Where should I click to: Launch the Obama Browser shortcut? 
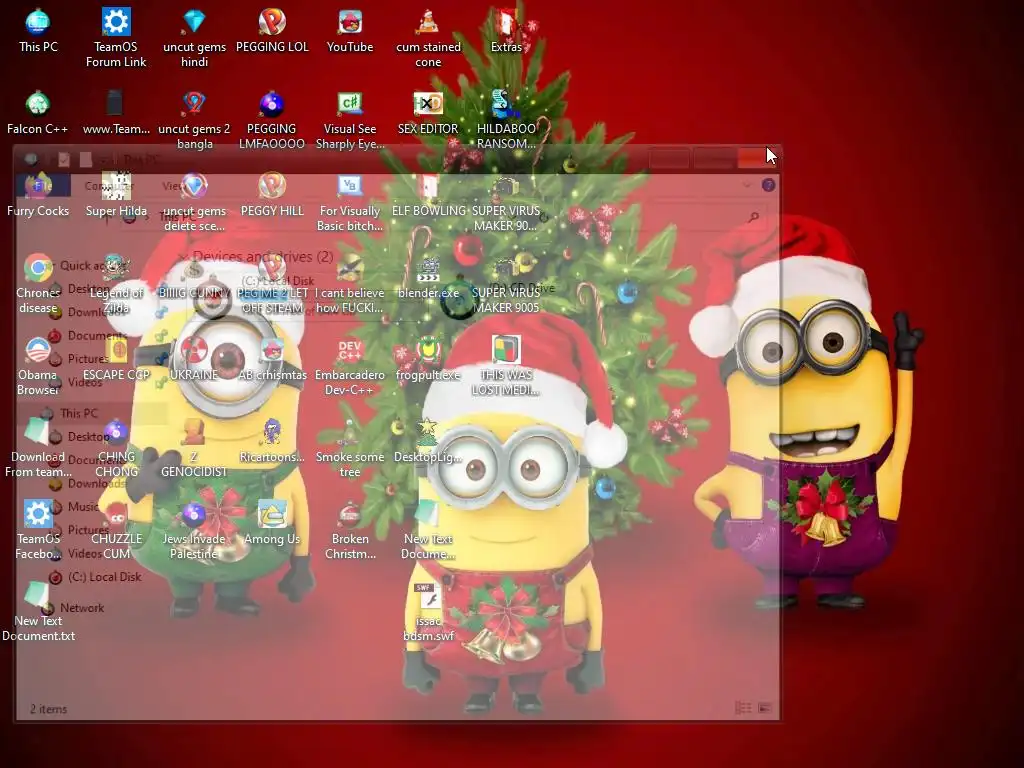pos(38,367)
